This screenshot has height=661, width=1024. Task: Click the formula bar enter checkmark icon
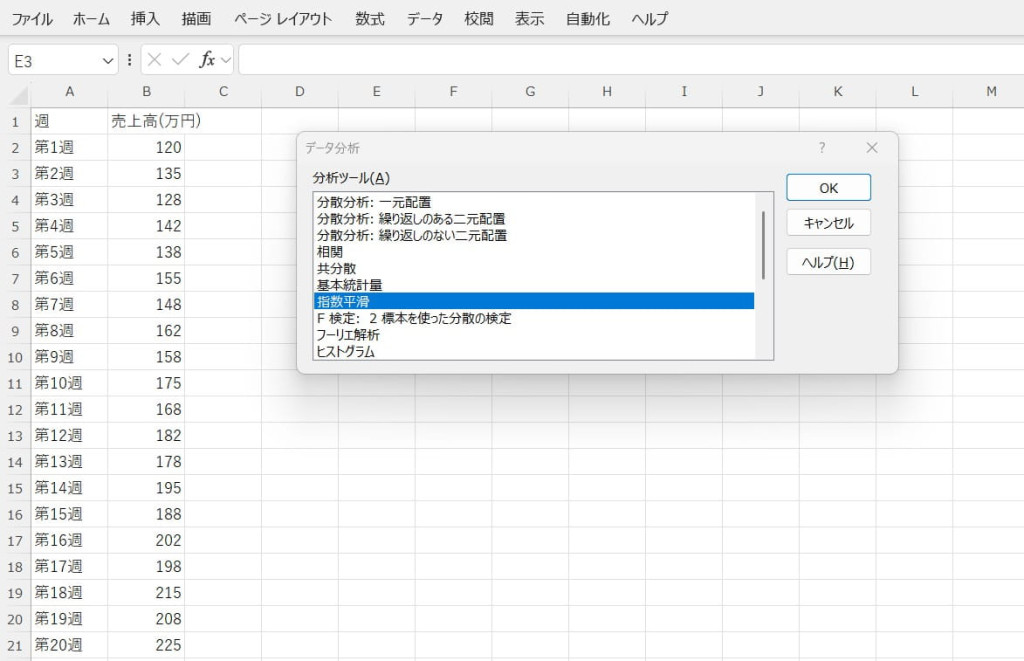(x=180, y=60)
